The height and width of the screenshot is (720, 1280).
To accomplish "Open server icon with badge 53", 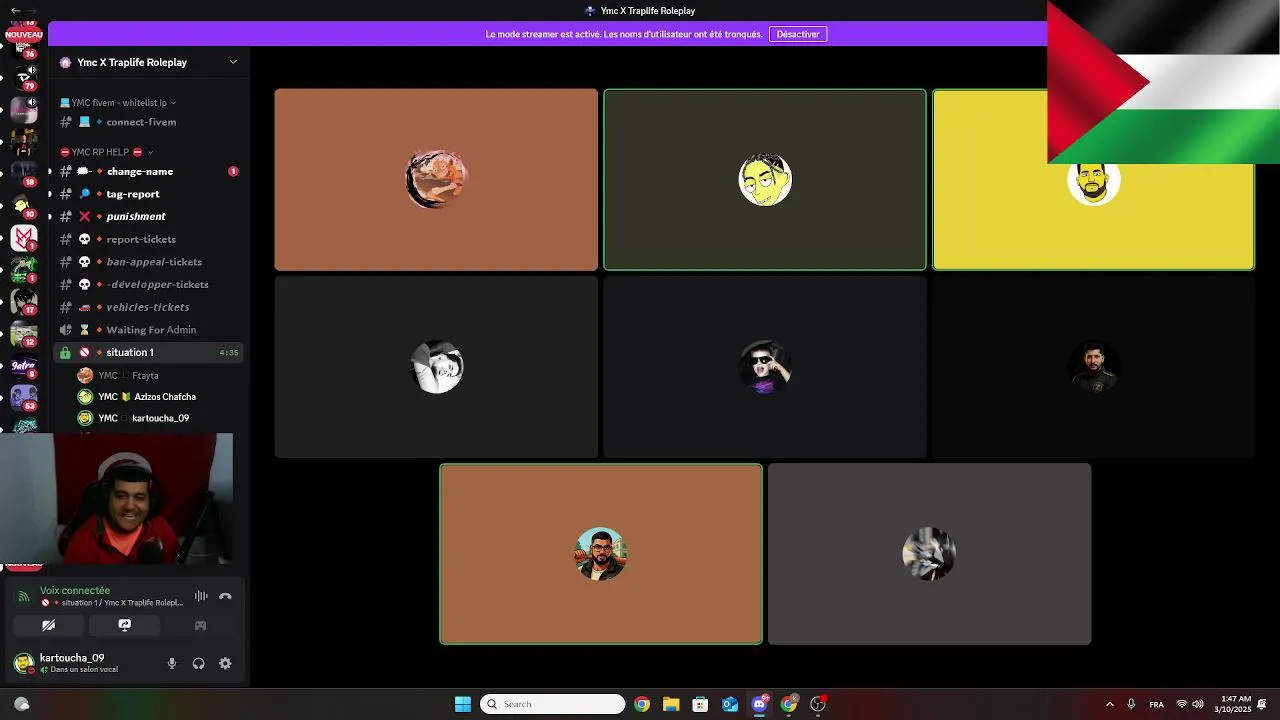I will [24, 397].
